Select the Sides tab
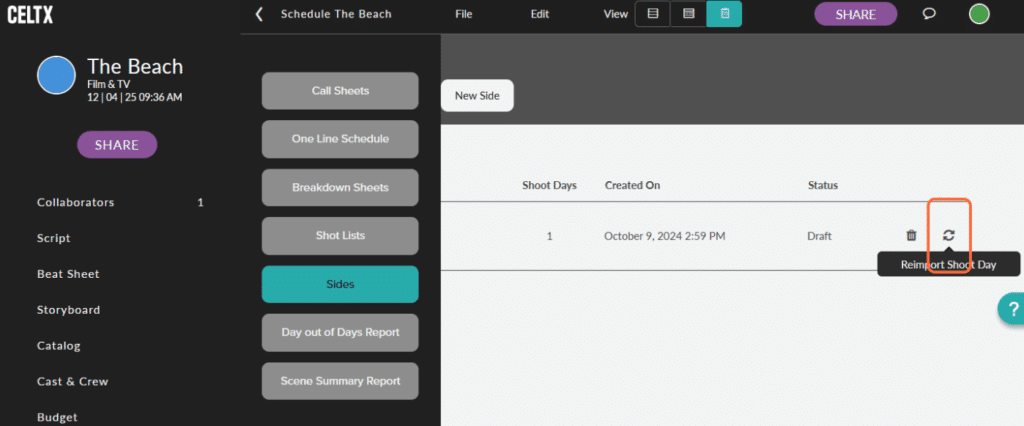The height and width of the screenshot is (426, 1024). click(x=340, y=284)
